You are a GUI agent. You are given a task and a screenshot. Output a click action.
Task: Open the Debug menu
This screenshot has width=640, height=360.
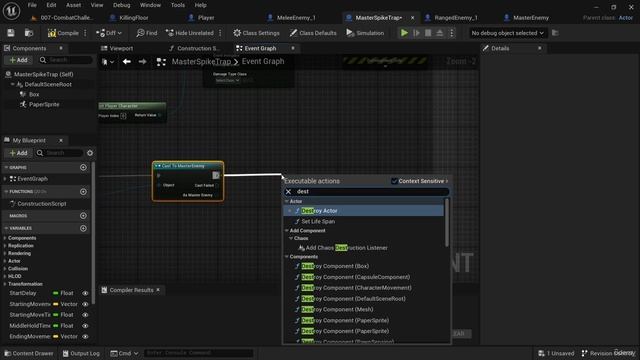pyautogui.click(x=121, y=5)
